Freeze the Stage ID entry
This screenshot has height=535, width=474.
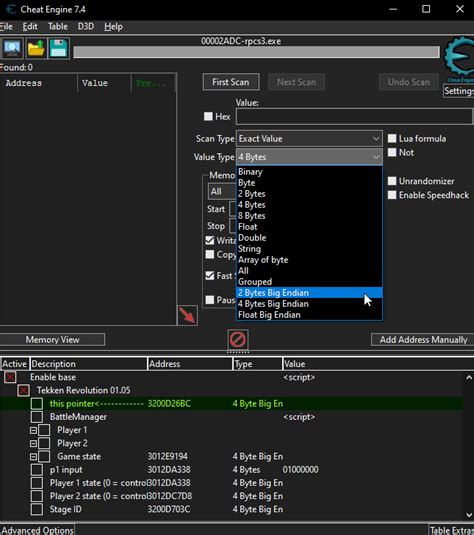tap(37, 509)
